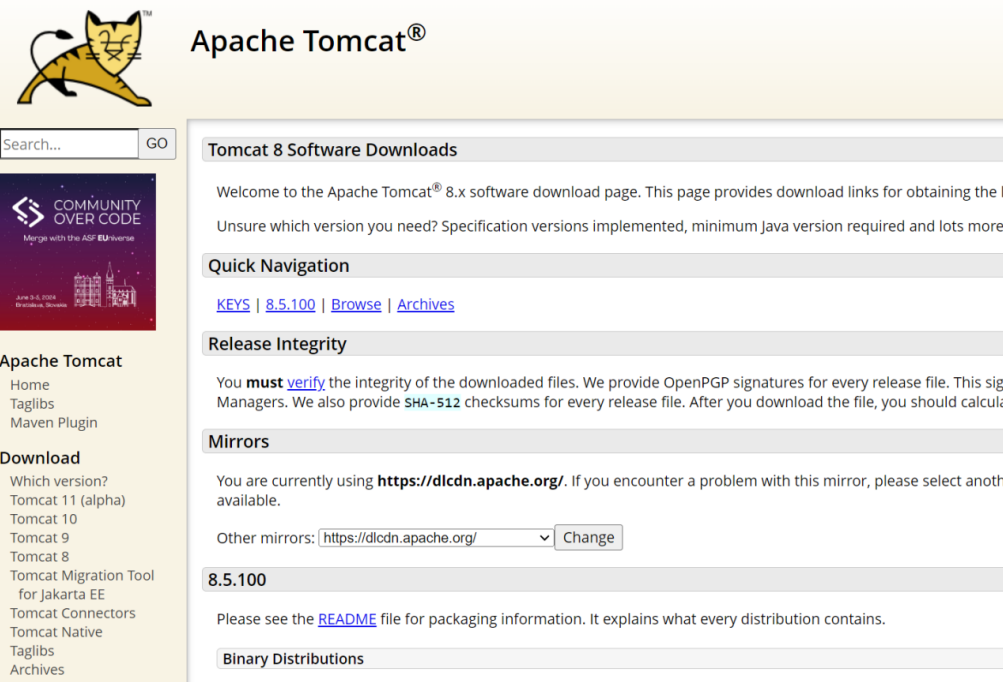
Task: Open the KEYS link
Action: pyautogui.click(x=233, y=305)
